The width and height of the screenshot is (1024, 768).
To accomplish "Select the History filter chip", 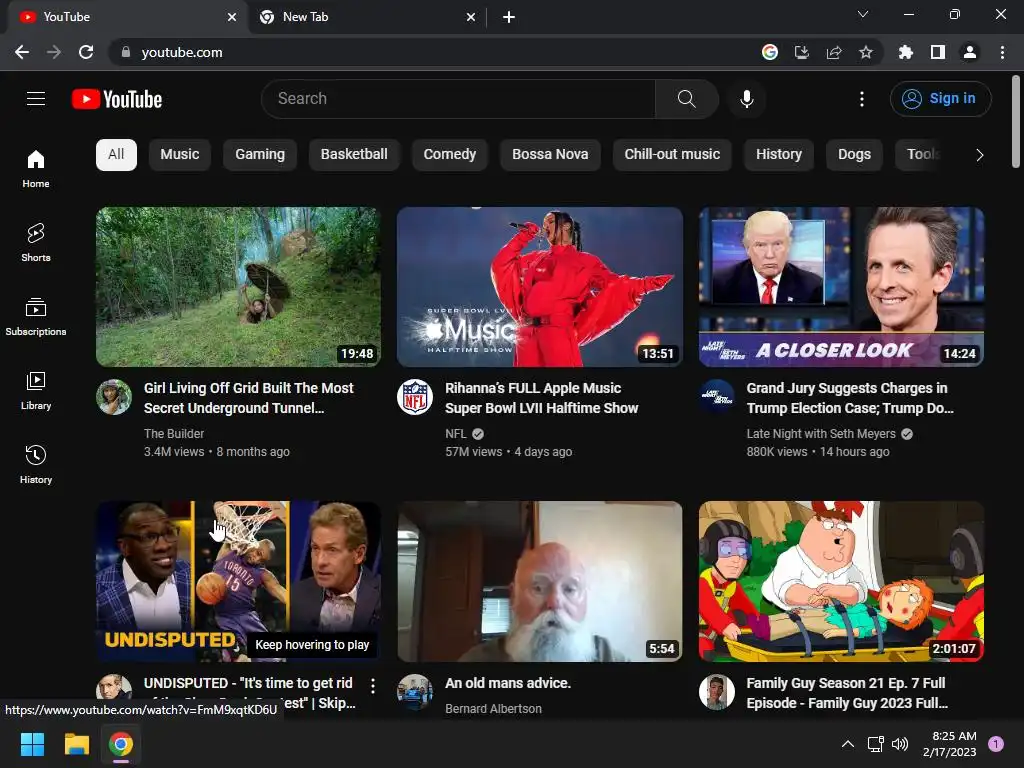I will point(778,155).
